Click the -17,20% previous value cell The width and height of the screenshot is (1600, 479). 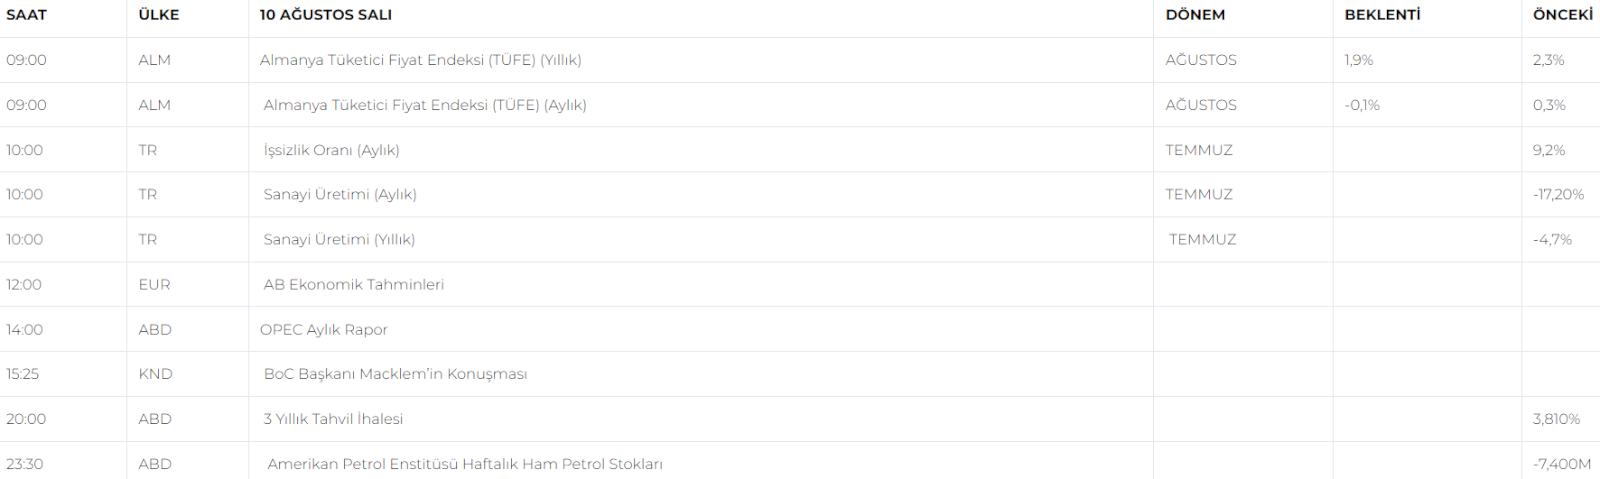click(x=1558, y=195)
